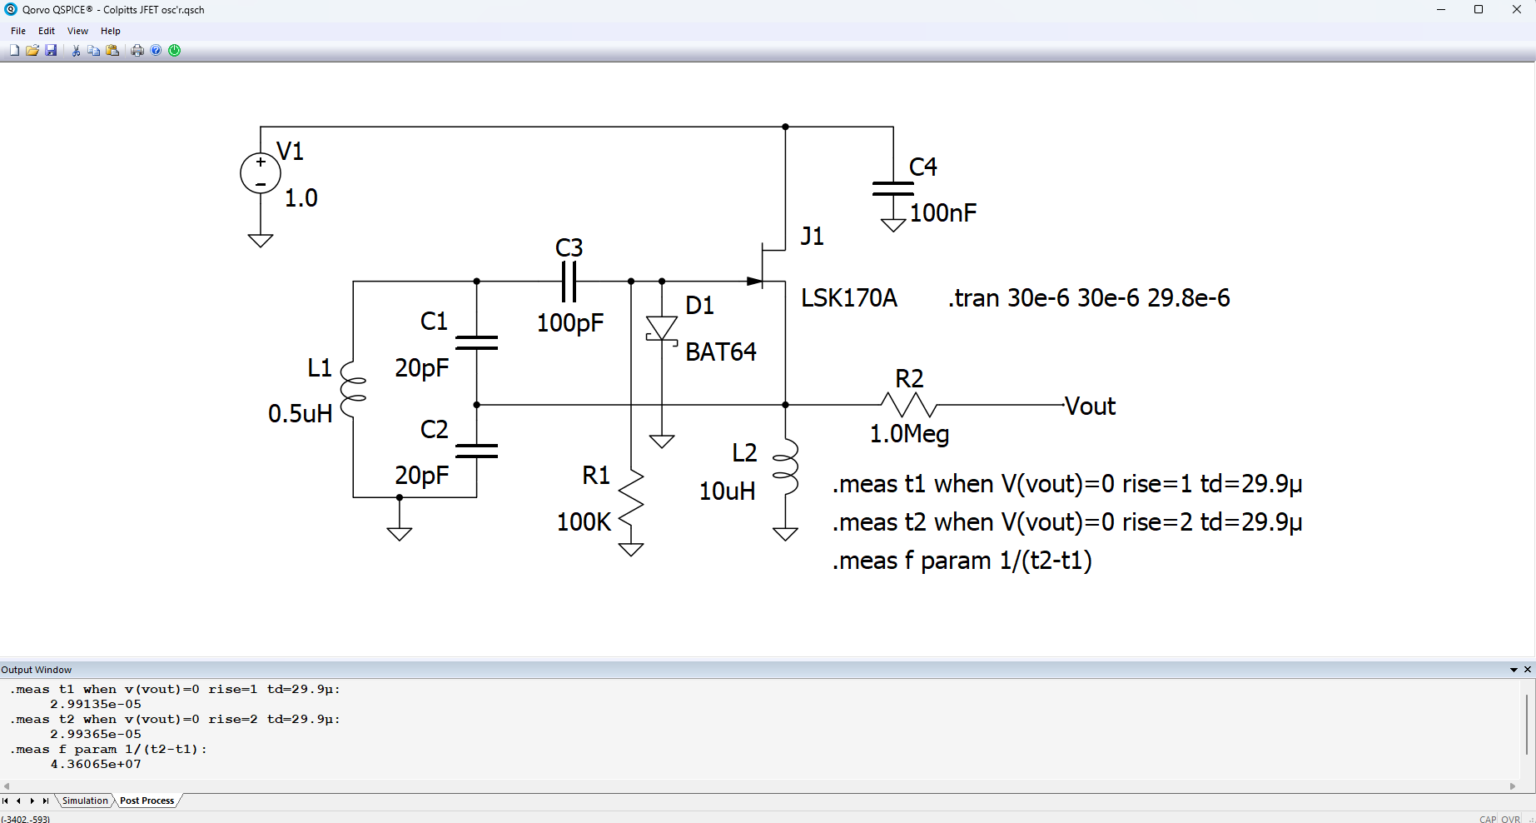1536x823 pixels.
Task: Switch to the Simulation tab
Action: tap(85, 800)
